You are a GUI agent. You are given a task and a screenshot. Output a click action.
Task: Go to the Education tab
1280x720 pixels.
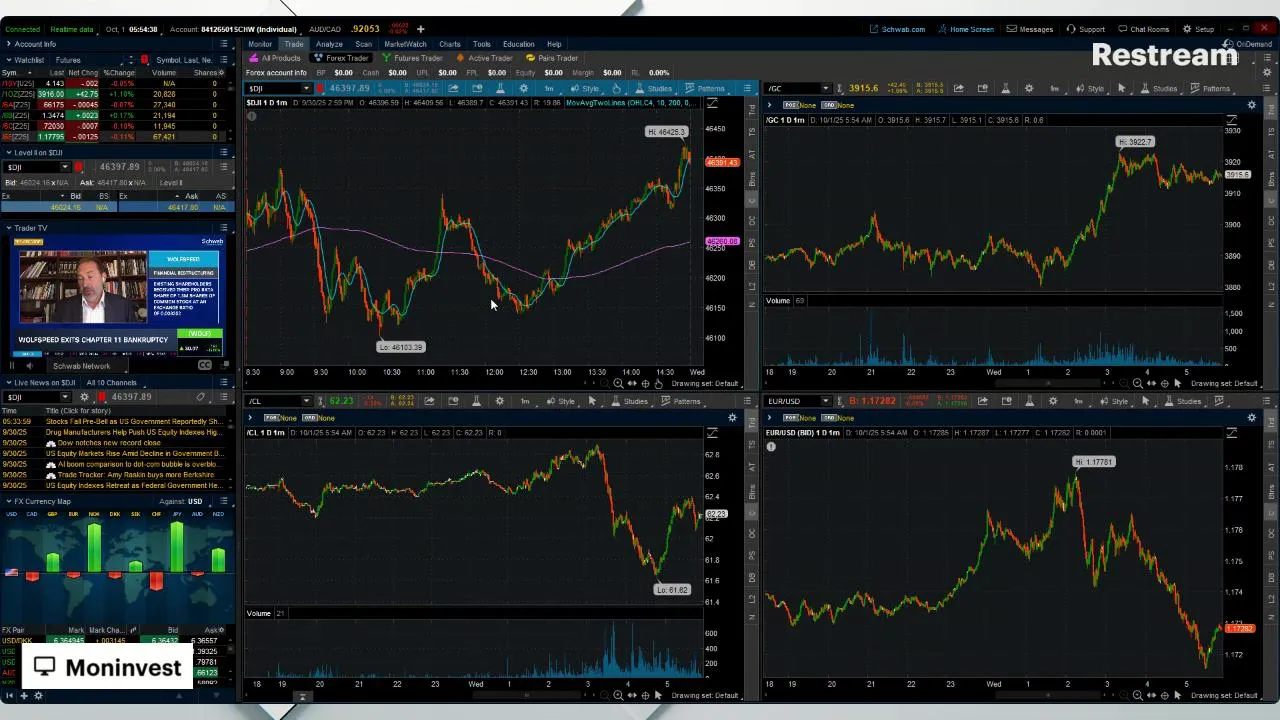518,44
